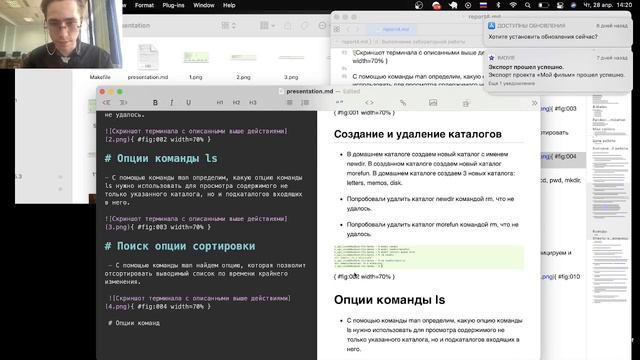This screenshot has width=640, height=360.
Task: Toggle bold formatting in MacDown toolbar
Action: 155,103
